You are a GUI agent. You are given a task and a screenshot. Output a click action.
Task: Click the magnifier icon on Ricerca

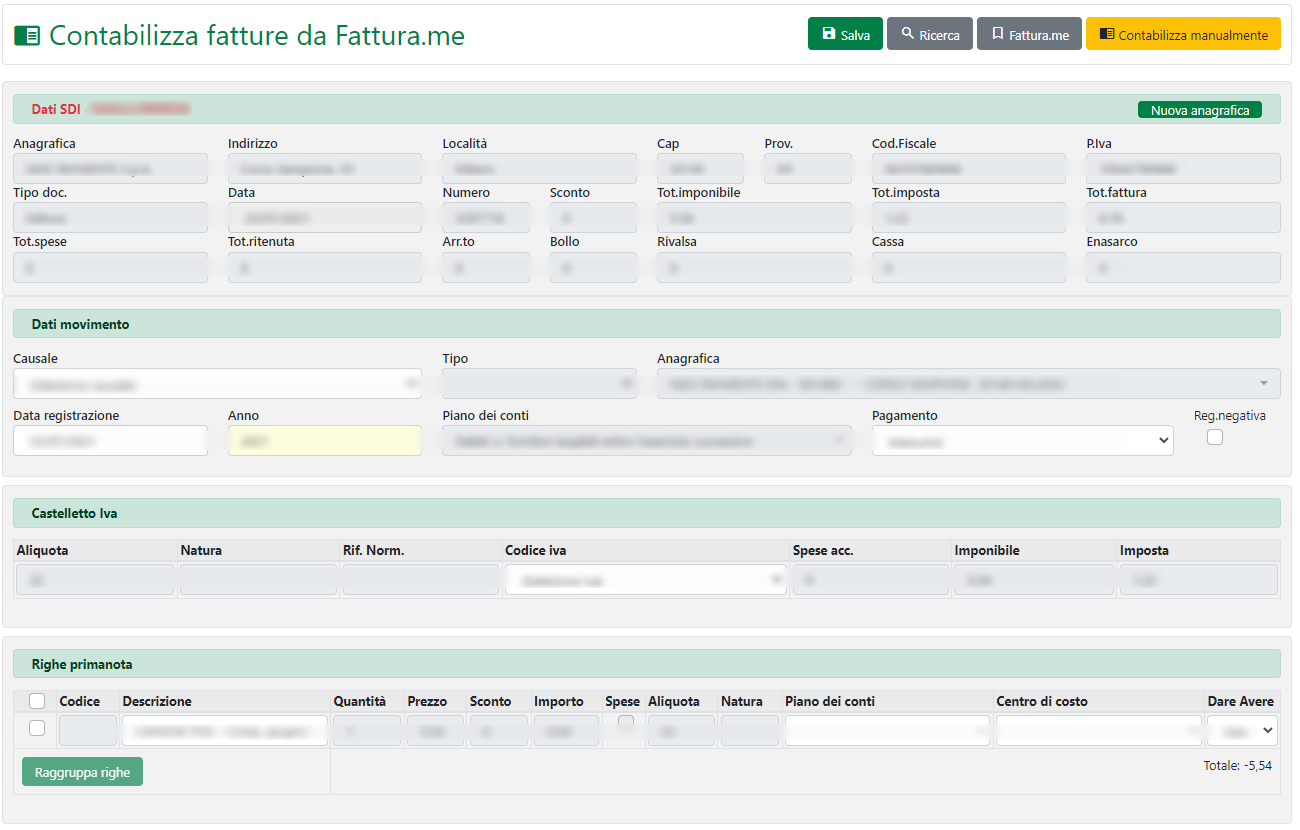[x=907, y=34]
